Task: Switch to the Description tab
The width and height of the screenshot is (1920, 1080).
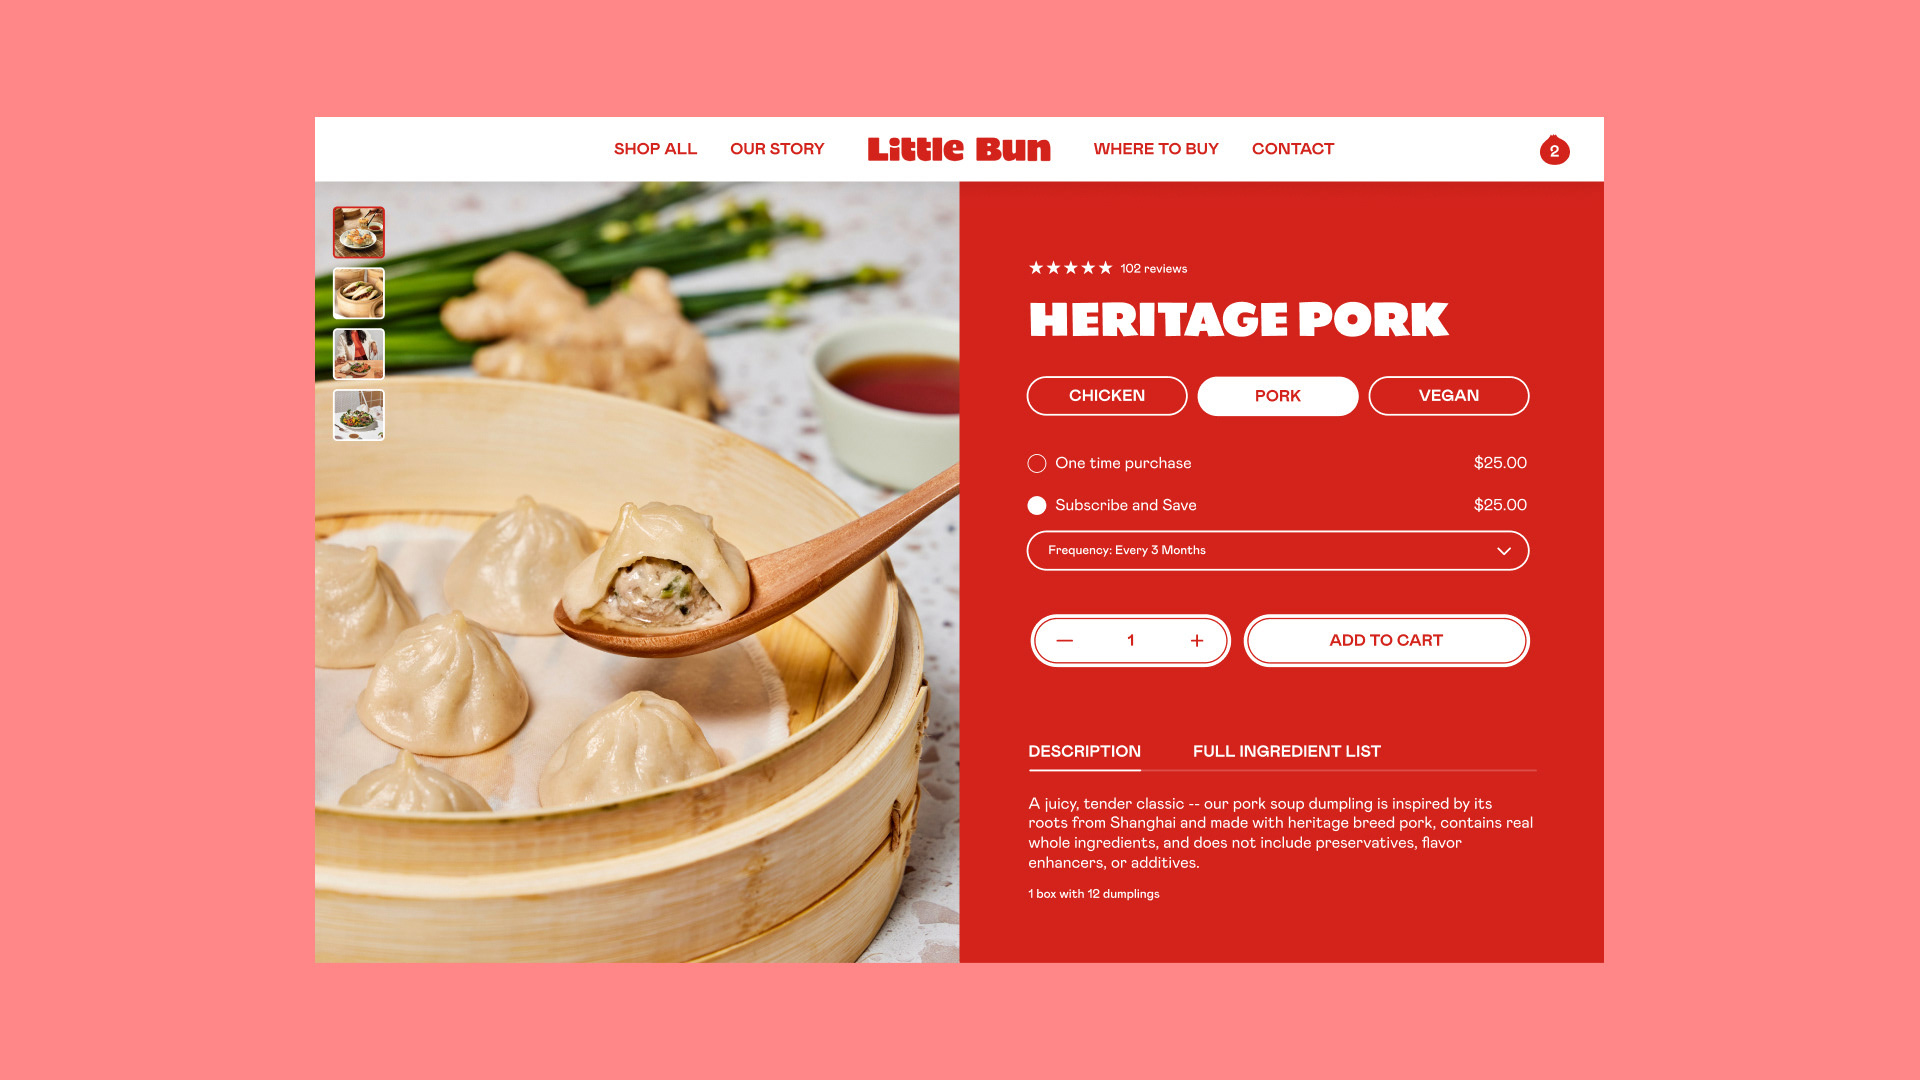Action: [x=1085, y=751]
